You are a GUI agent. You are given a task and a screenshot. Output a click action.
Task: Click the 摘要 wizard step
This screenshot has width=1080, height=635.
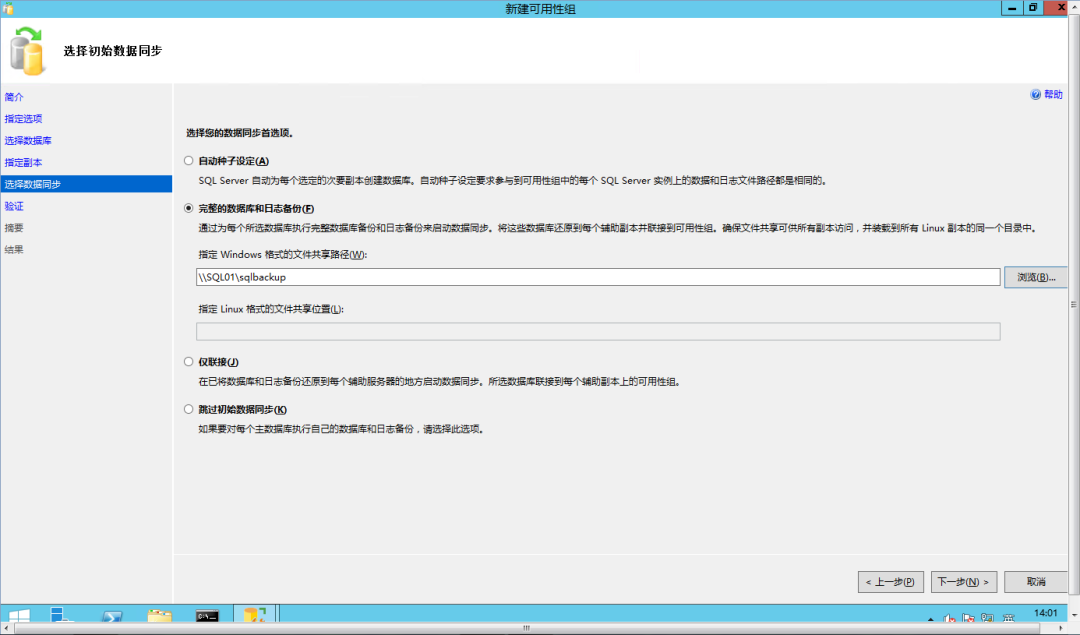(x=14, y=228)
